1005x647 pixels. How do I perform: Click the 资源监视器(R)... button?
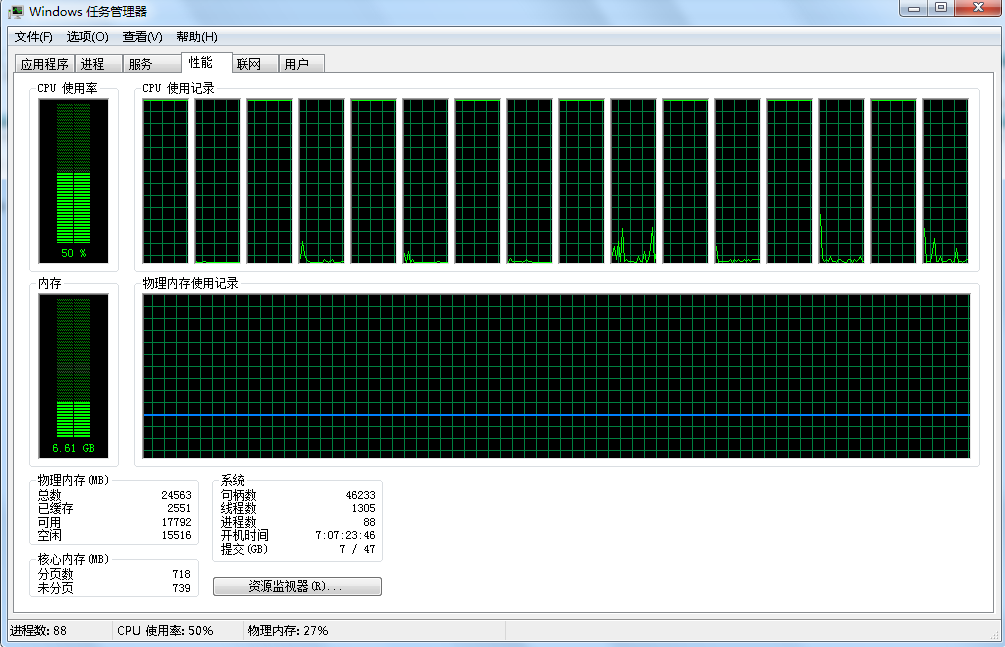[x=297, y=586]
